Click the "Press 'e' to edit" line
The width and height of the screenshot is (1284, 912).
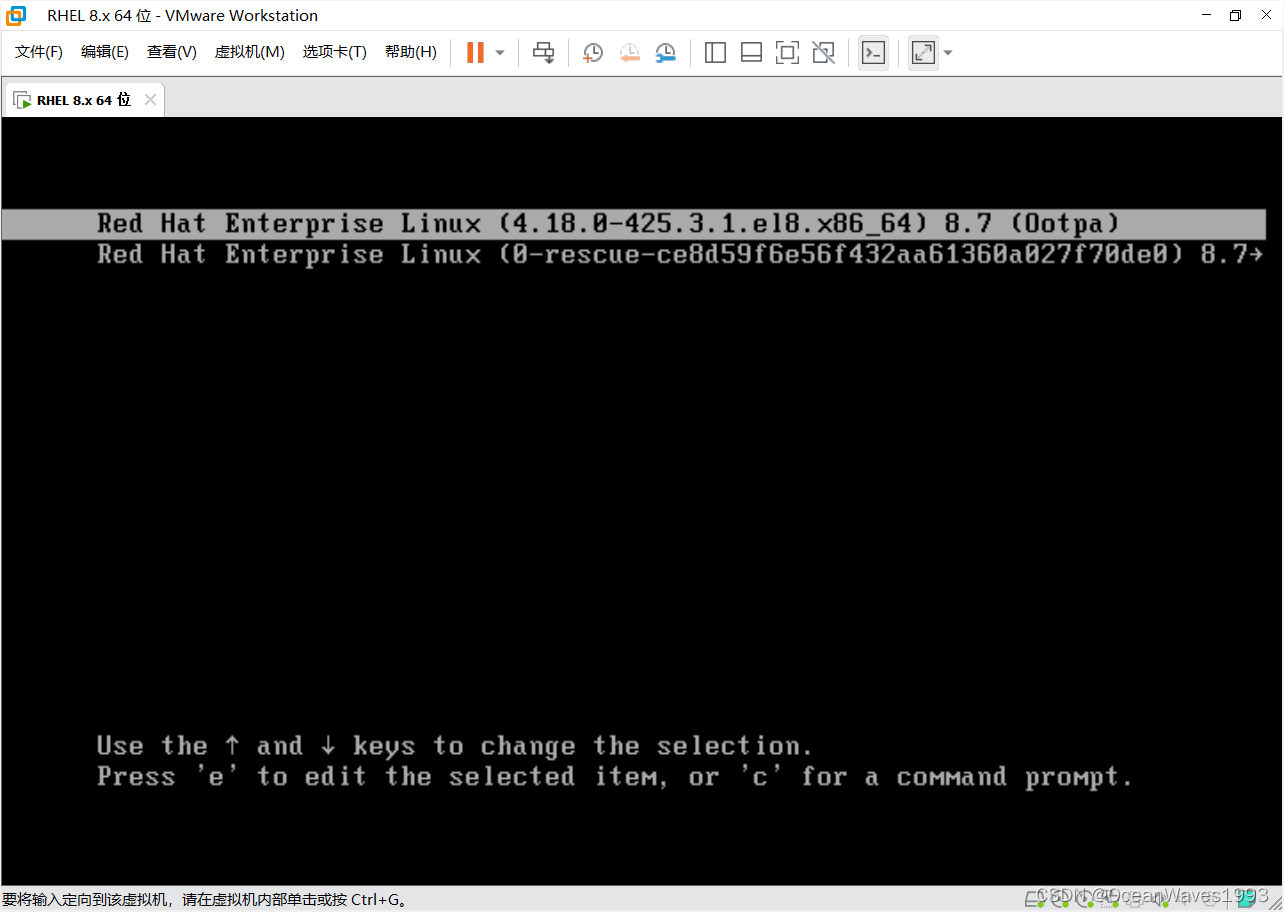[x=615, y=777]
